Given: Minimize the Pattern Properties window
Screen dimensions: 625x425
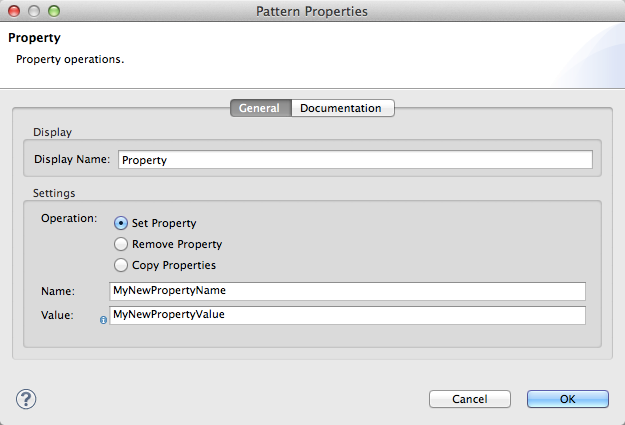Looking at the screenshot, I should point(34,12).
